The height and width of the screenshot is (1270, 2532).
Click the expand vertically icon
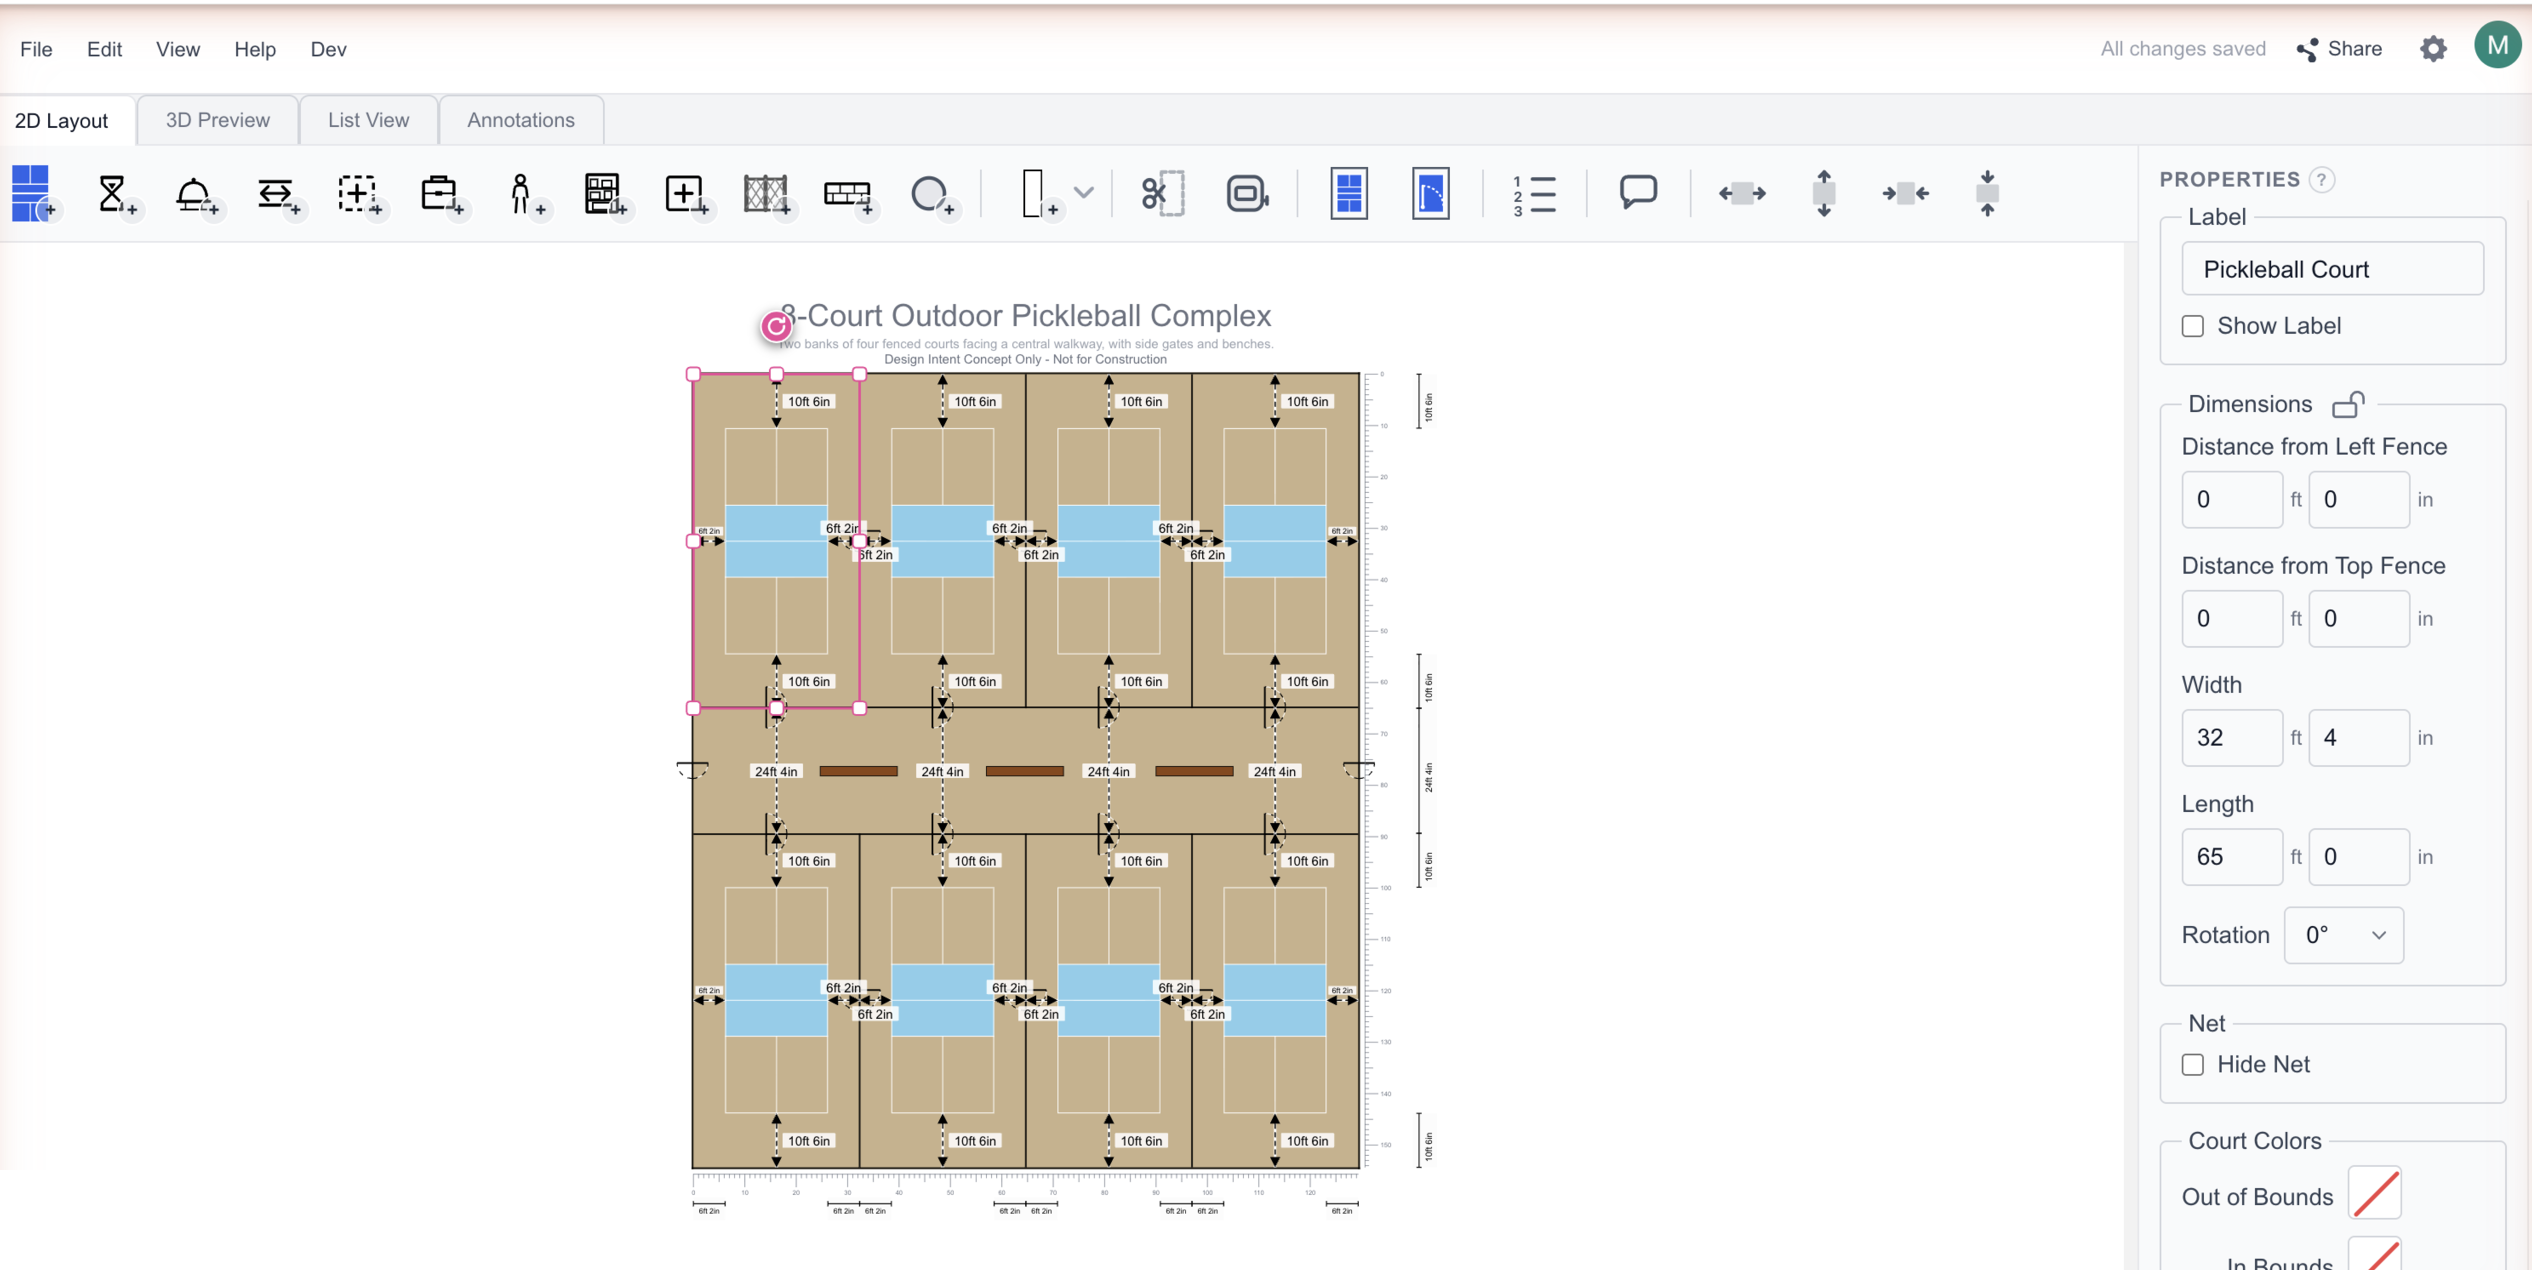click(1824, 193)
